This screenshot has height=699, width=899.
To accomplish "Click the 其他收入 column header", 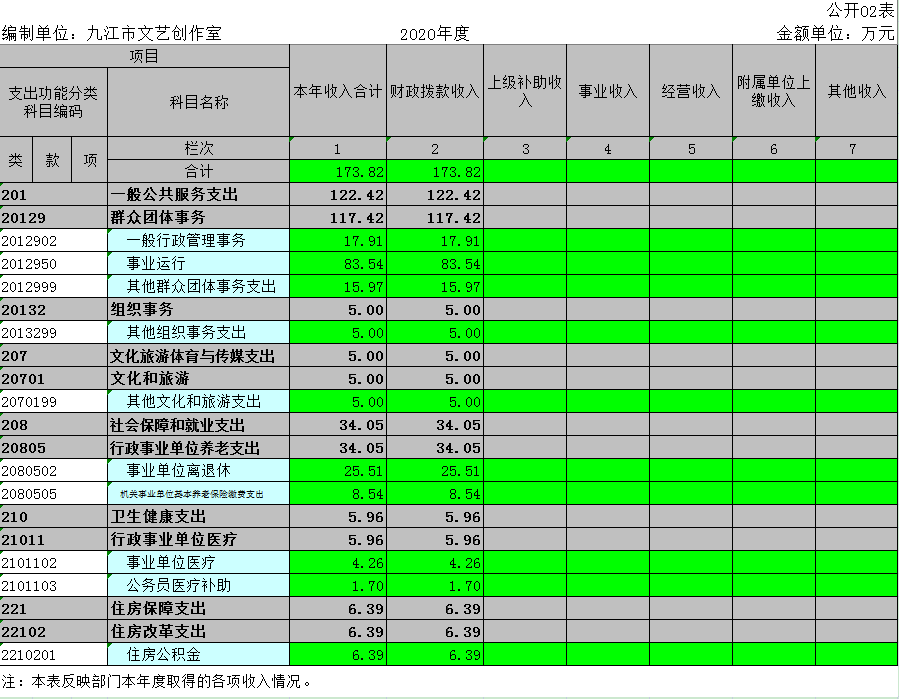I will [856, 91].
